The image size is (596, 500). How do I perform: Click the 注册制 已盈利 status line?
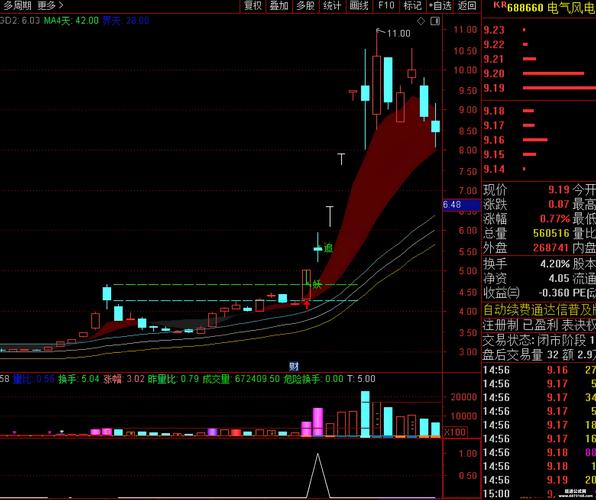pos(539,325)
